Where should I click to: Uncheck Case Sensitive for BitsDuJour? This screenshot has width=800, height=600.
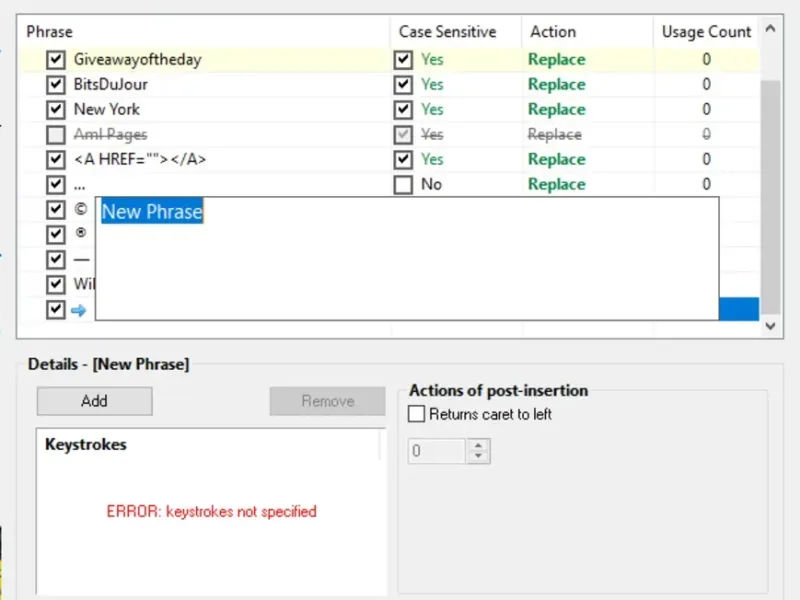tap(403, 85)
